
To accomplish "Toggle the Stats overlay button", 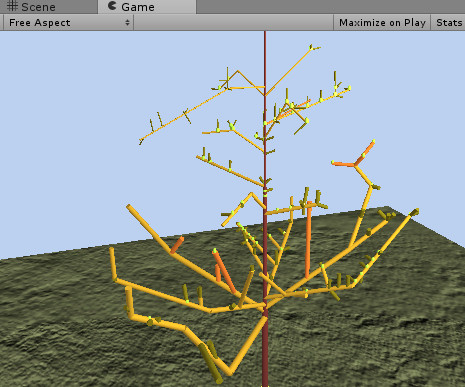I will tap(448, 23).
